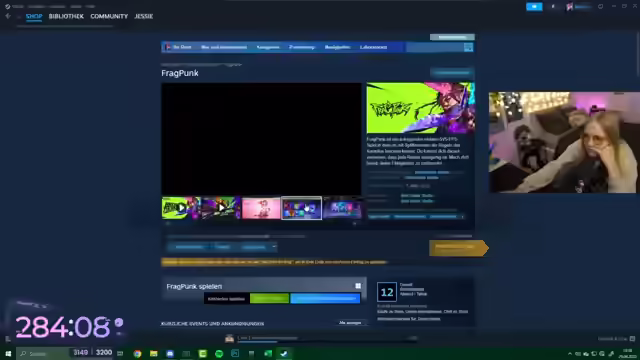Open the 'Kategorien' store menu
Viewport: 640px width, 360px height.
(x=268, y=47)
